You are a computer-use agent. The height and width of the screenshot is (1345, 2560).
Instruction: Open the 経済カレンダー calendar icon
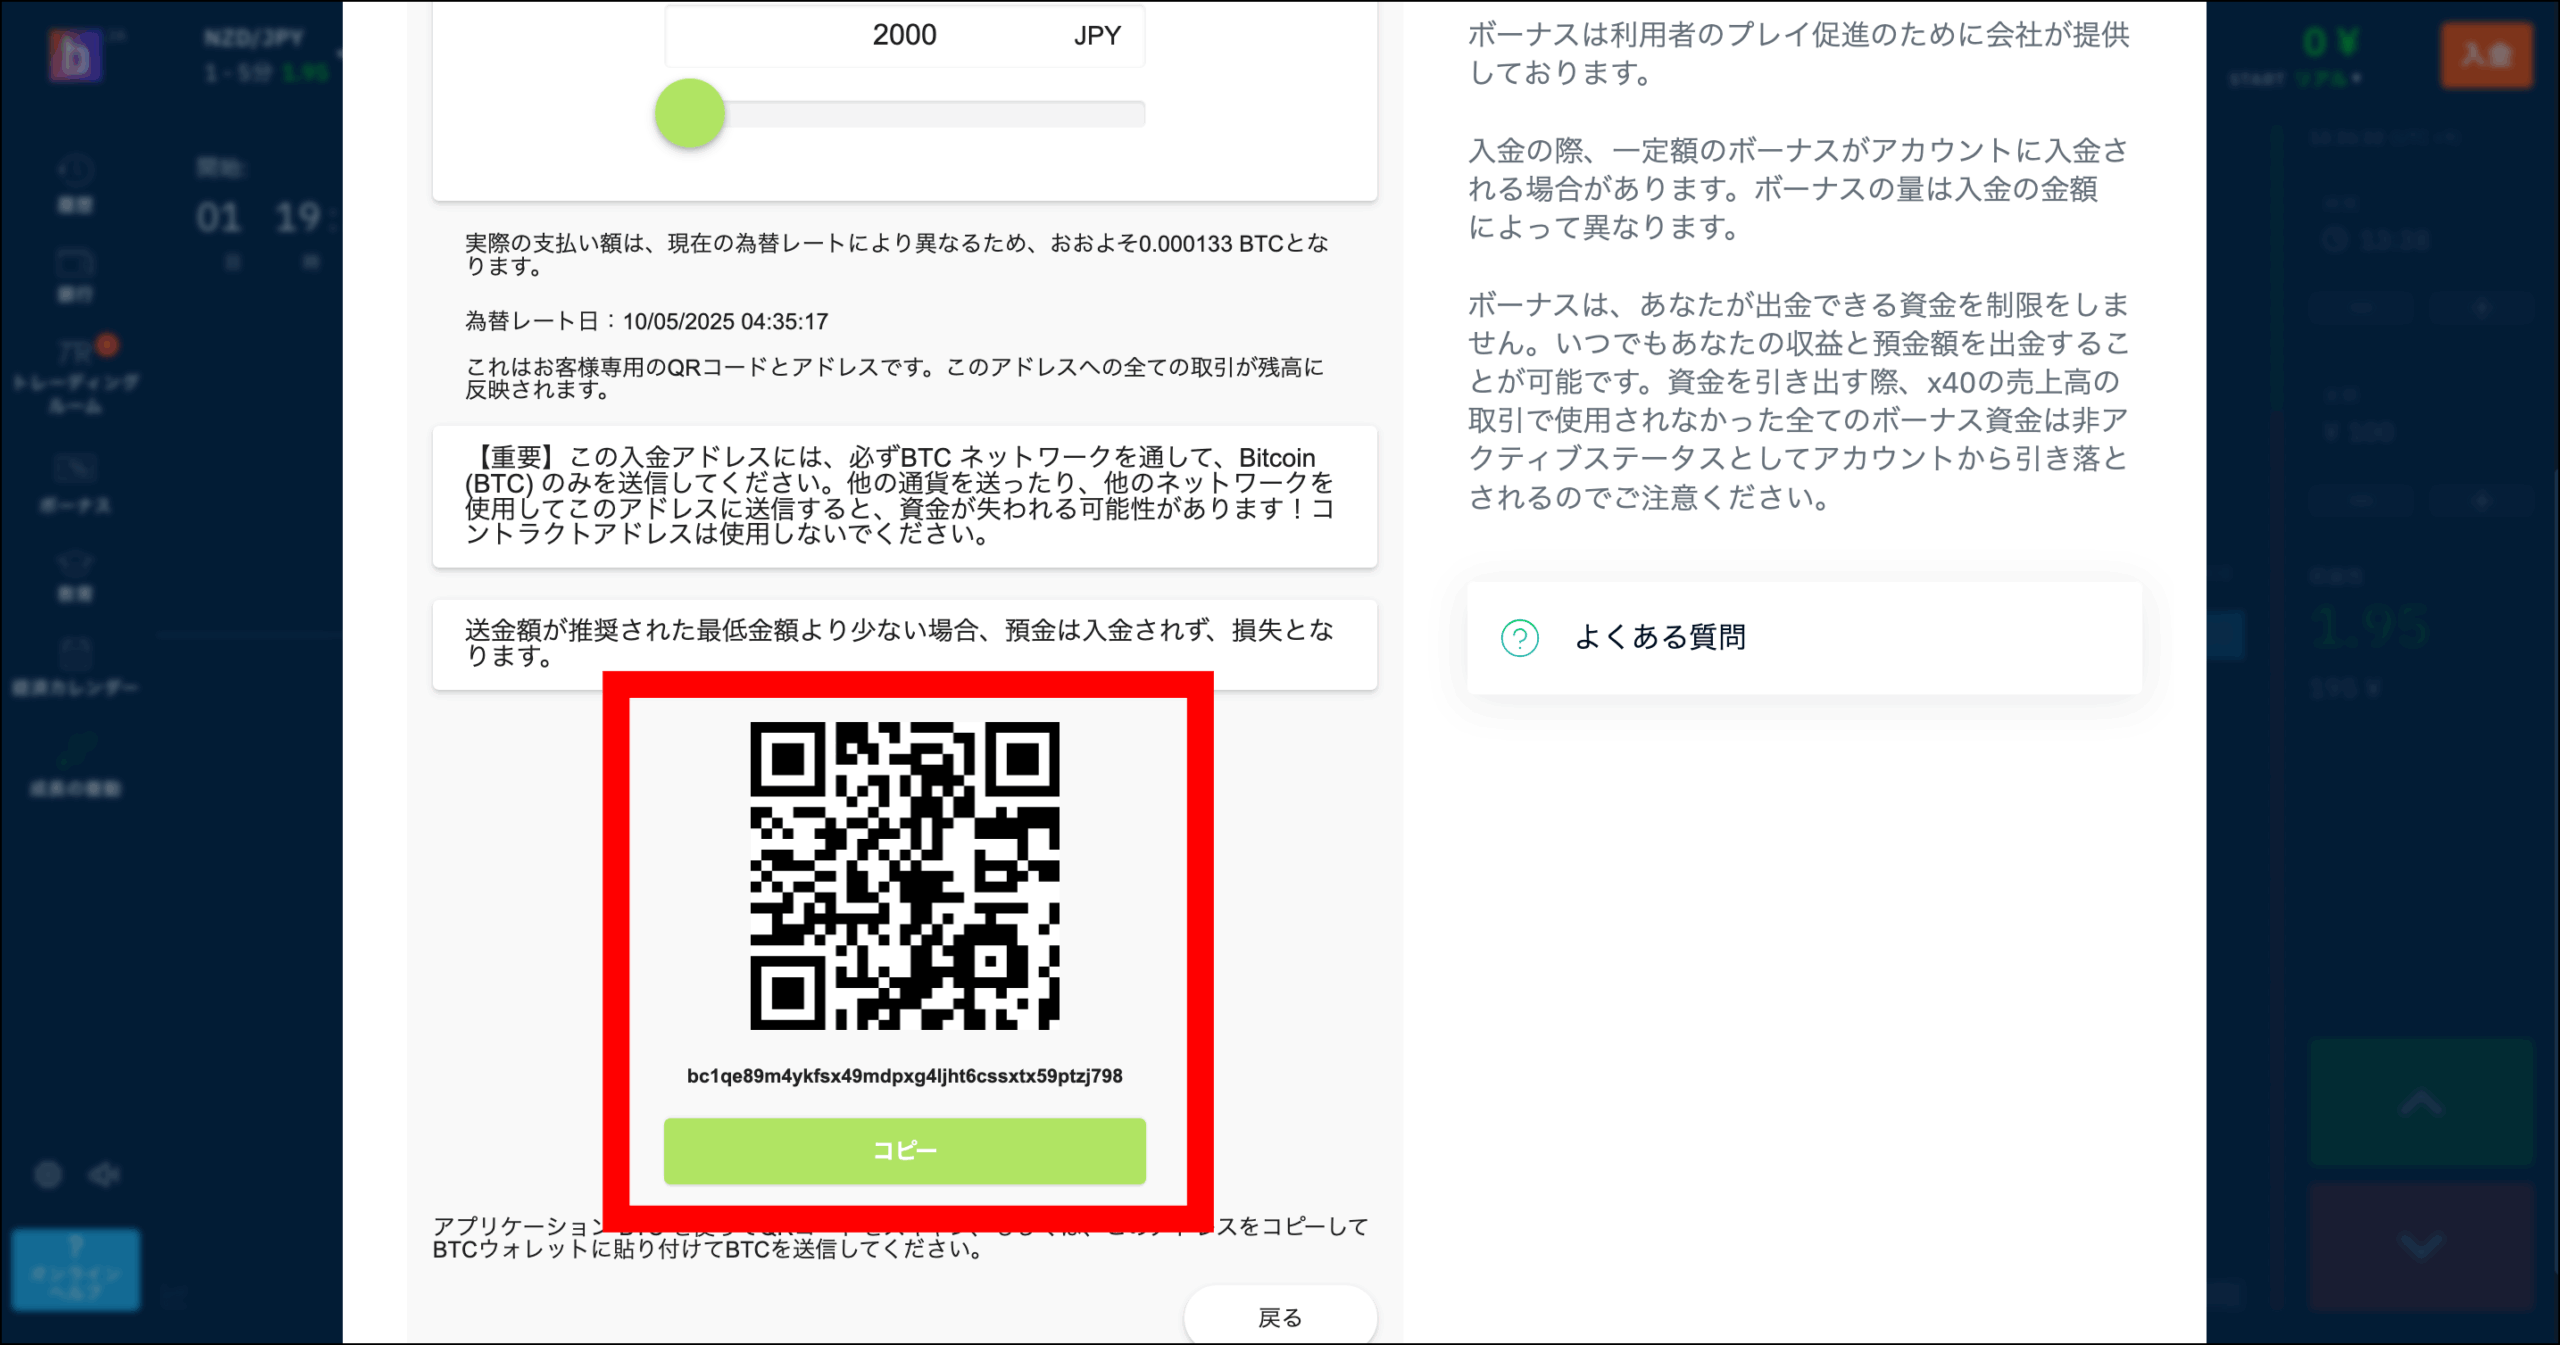(75, 654)
